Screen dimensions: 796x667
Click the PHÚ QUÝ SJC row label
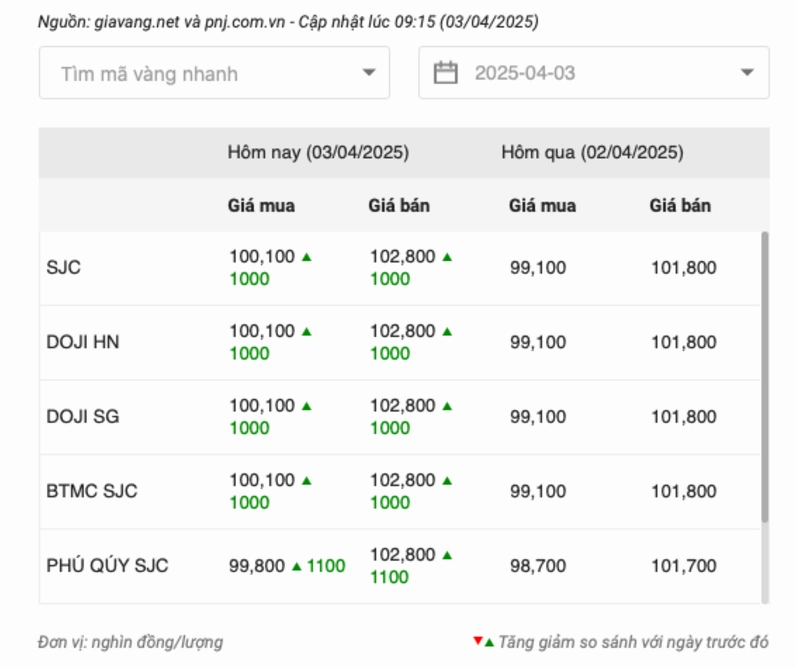(107, 566)
